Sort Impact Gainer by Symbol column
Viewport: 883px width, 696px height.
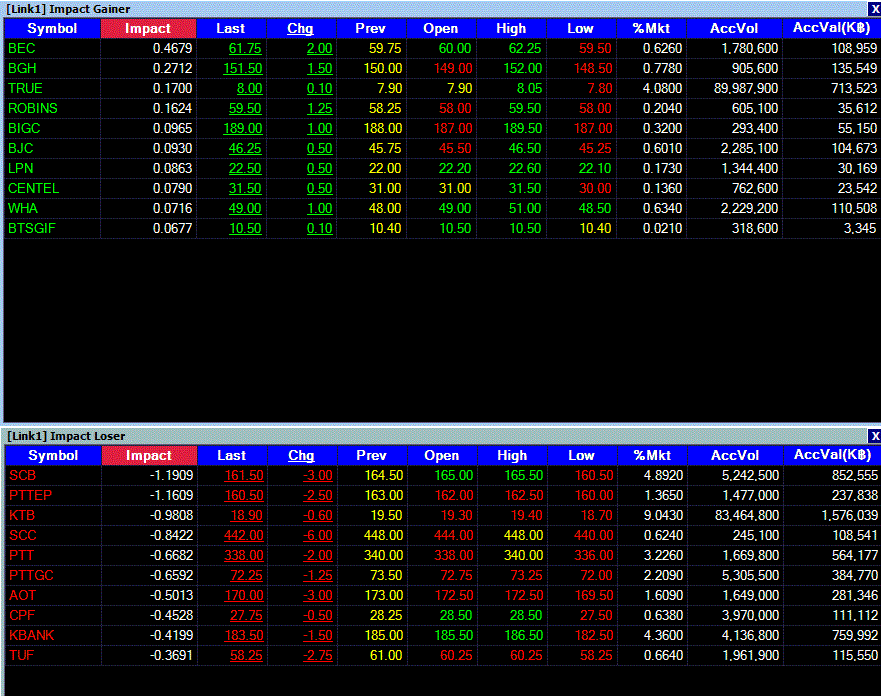click(x=52, y=29)
